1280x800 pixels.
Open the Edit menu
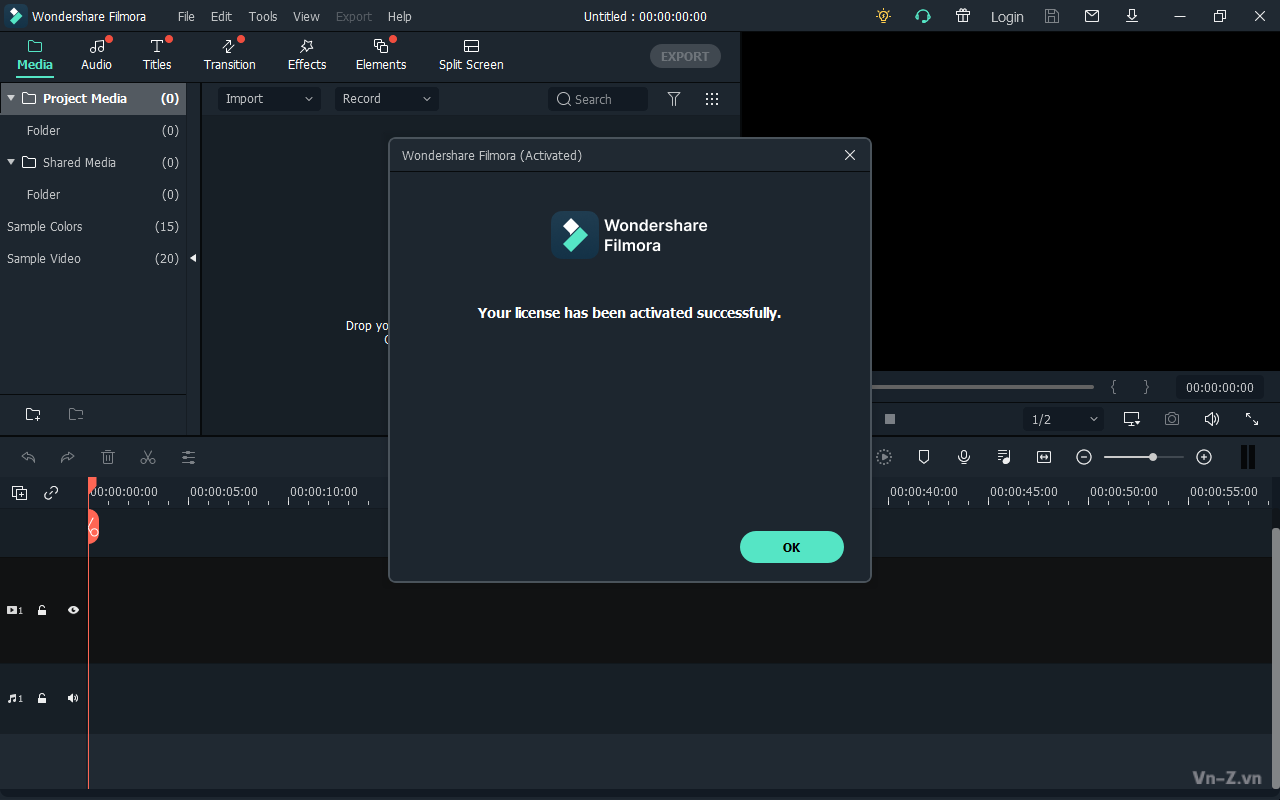coord(221,16)
